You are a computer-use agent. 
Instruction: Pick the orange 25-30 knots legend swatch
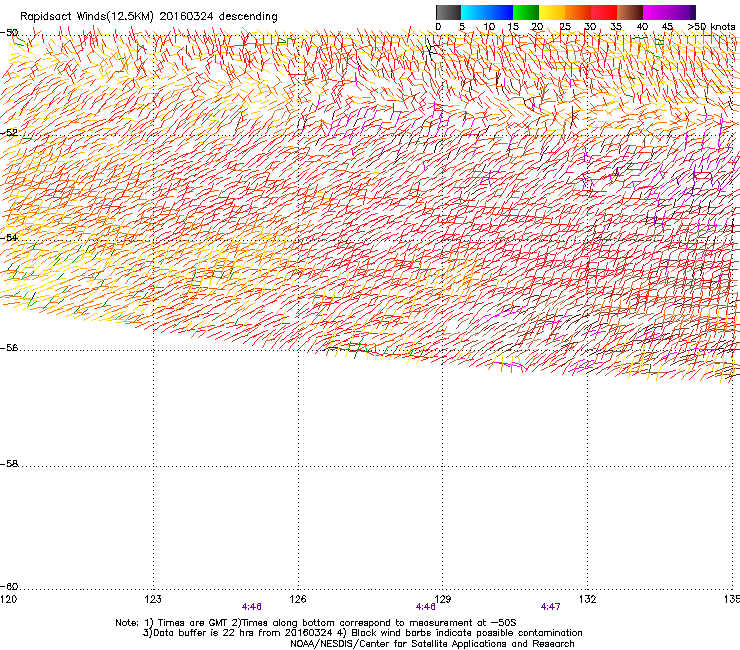point(578,12)
